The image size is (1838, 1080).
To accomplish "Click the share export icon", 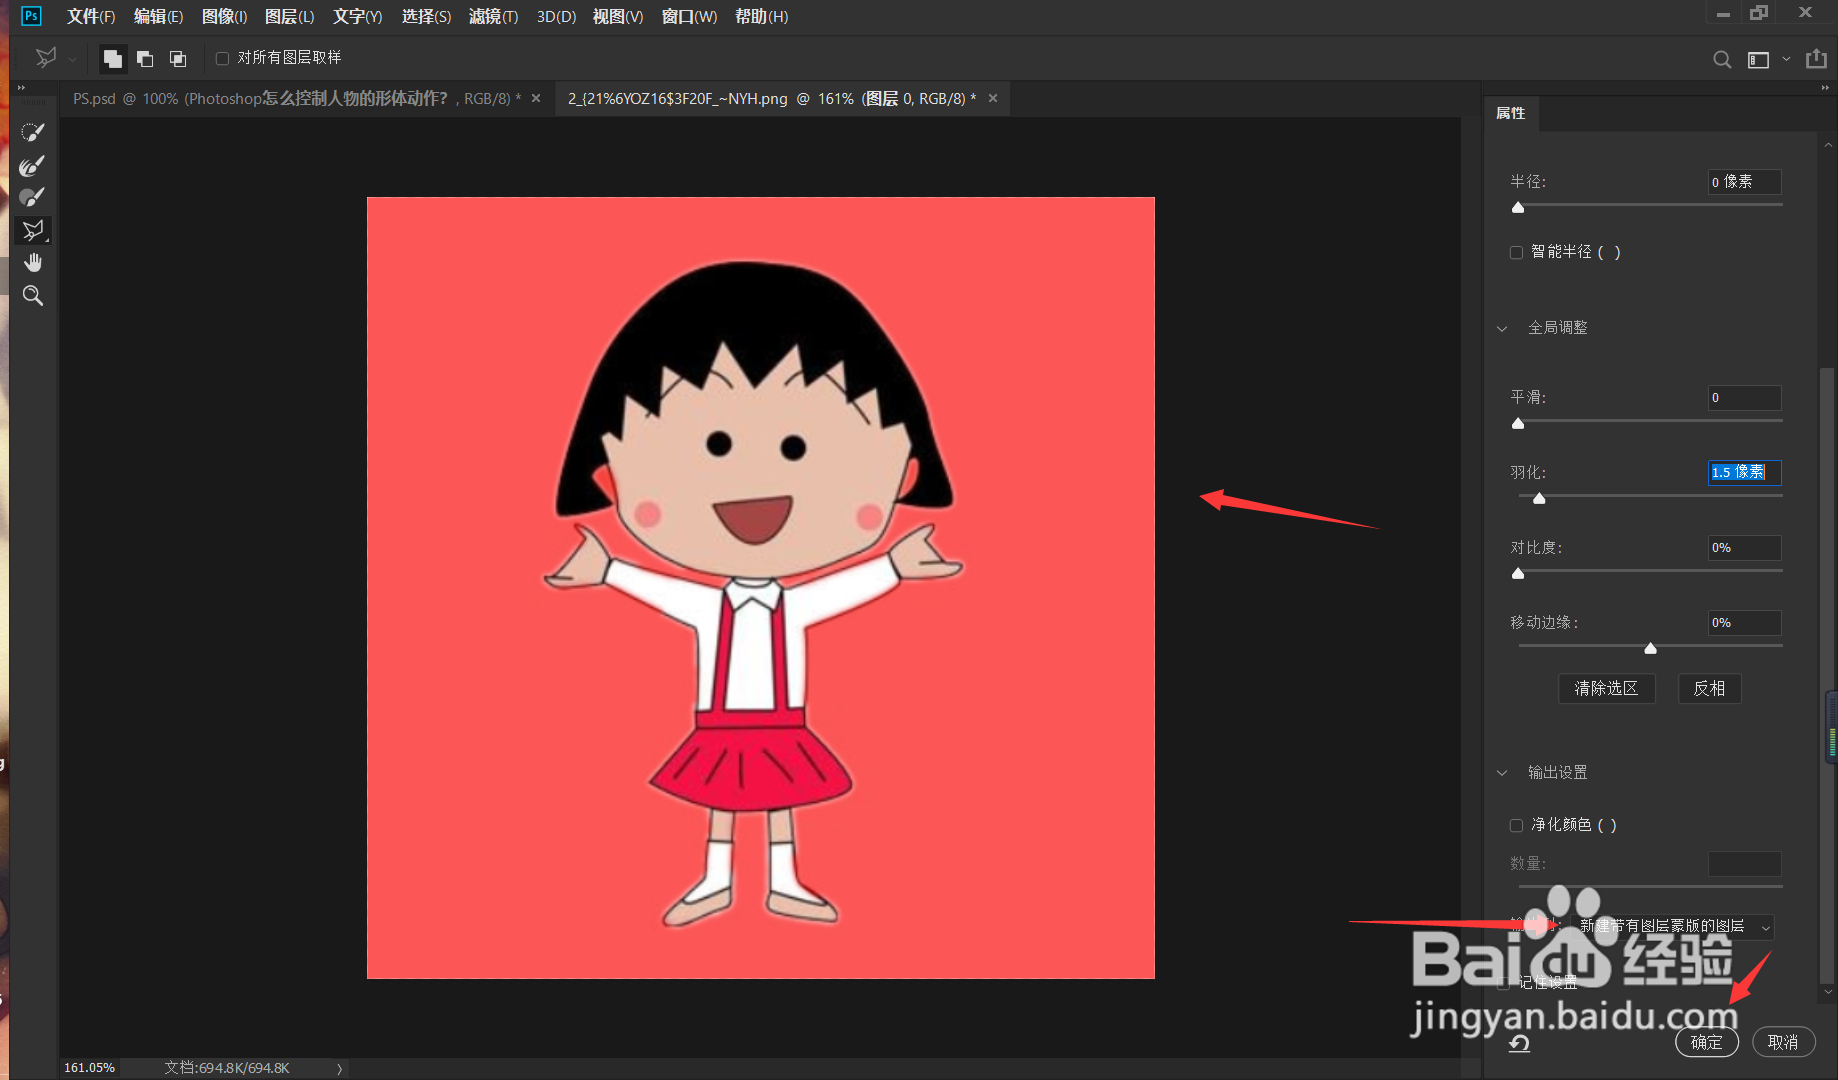I will (1816, 59).
